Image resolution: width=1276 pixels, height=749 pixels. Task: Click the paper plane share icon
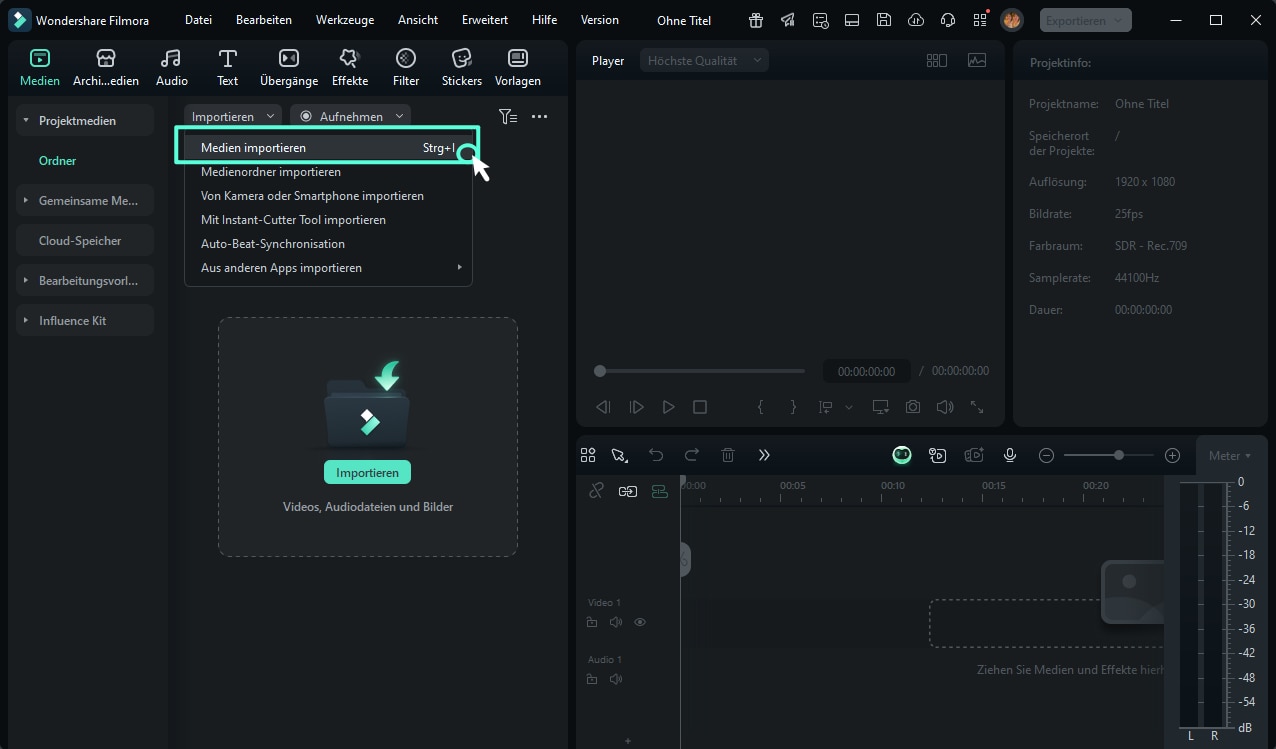pyautogui.click(x=788, y=20)
